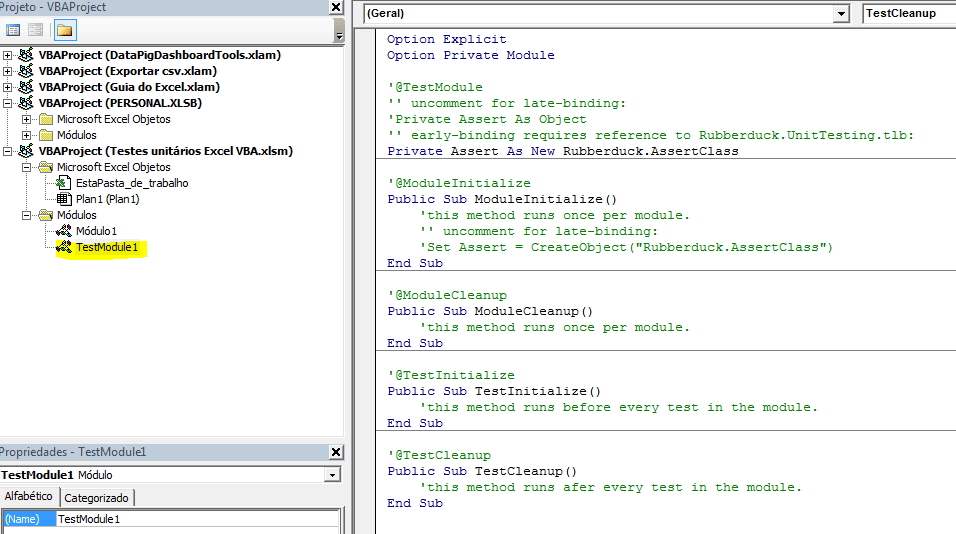The height and width of the screenshot is (534, 956).
Task: Collapse the PERSONAL.XLSB project node
Action: (8, 103)
